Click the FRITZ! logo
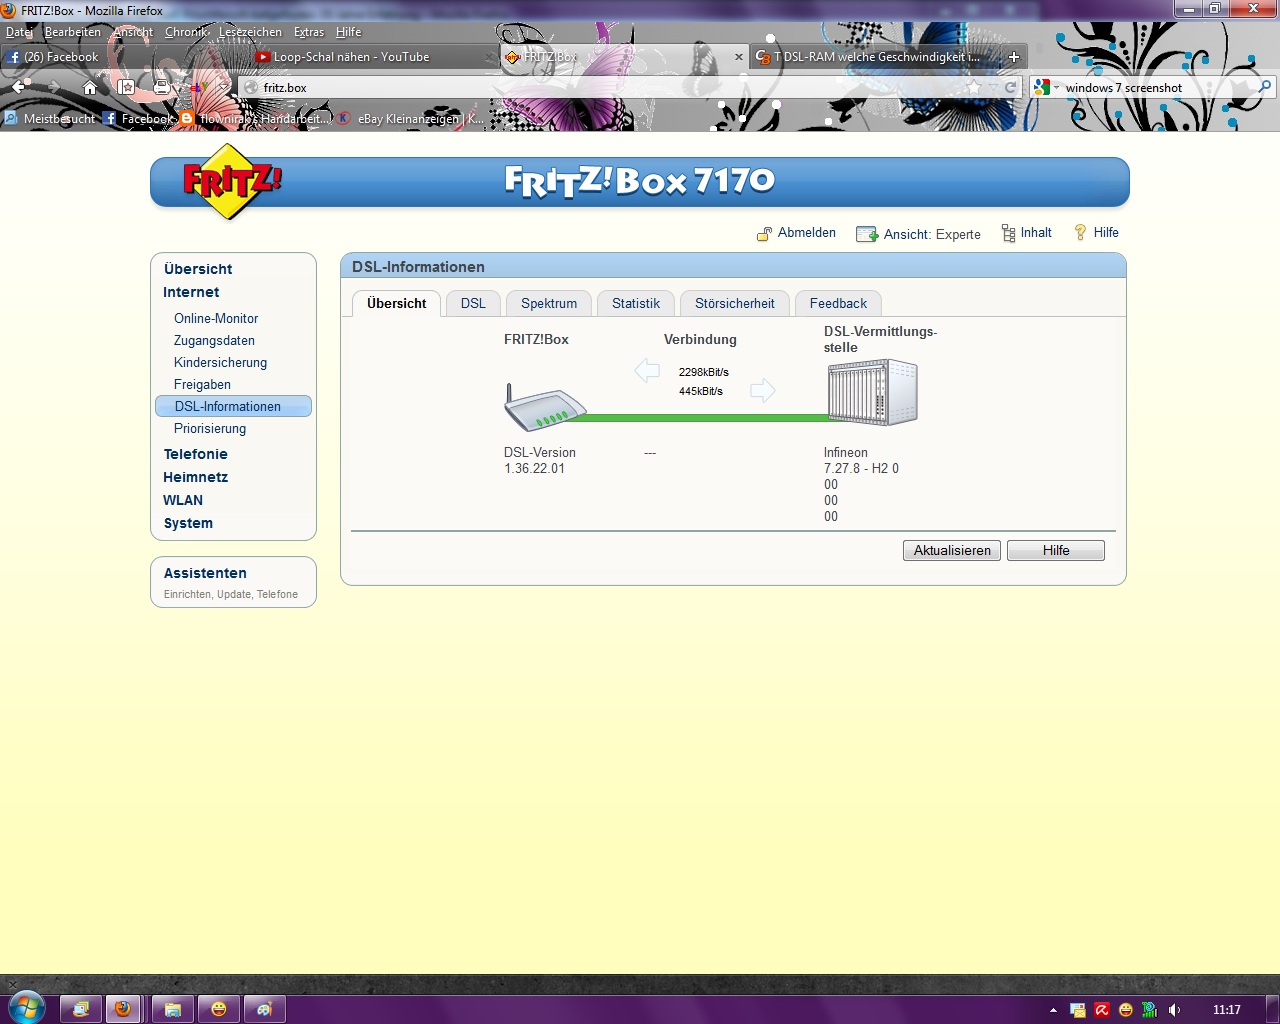 (x=232, y=182)
